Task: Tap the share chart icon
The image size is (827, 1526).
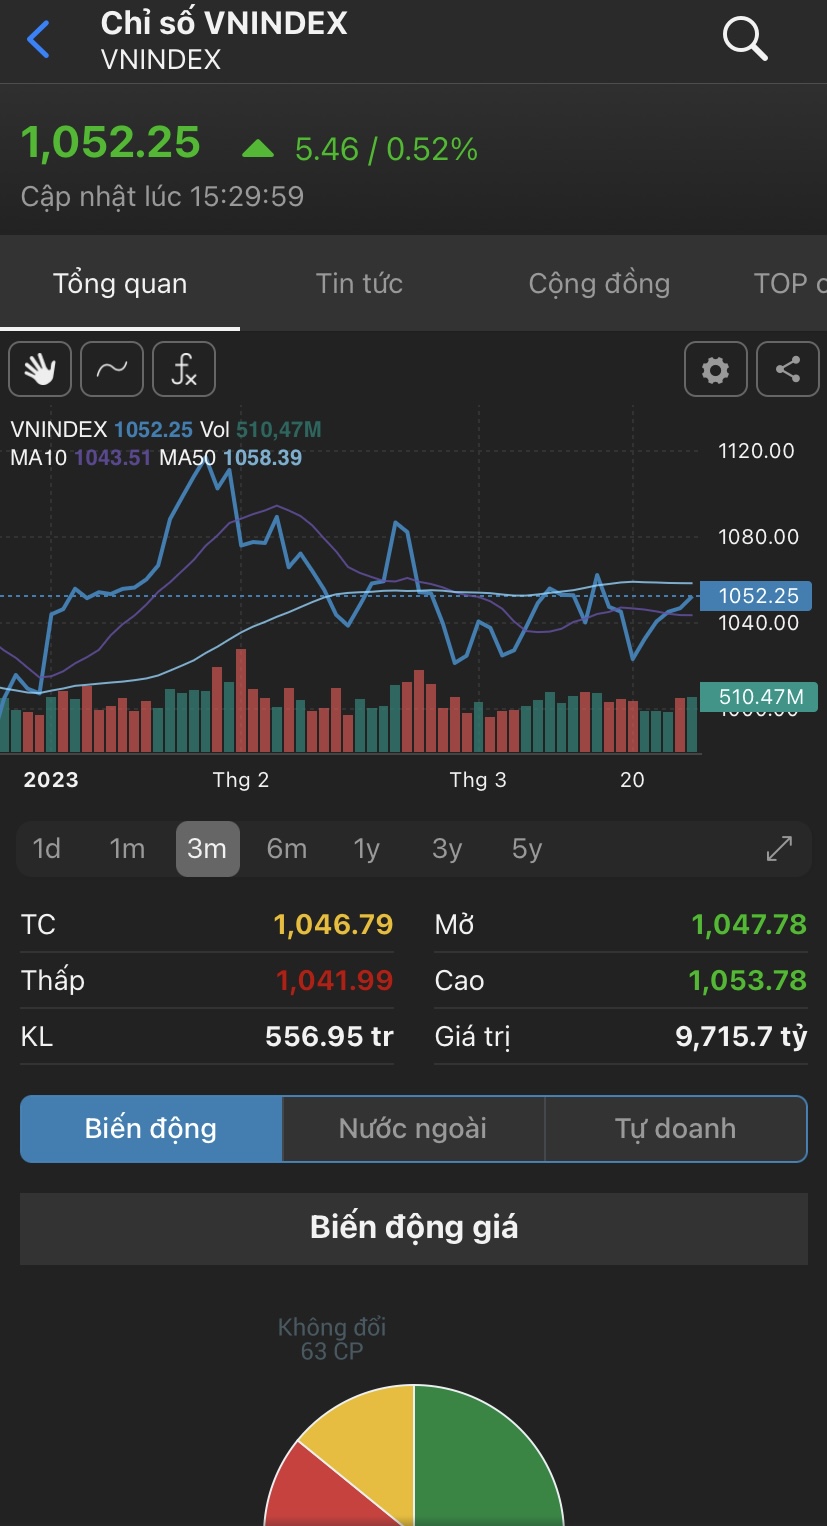Action: pyautogui.click(x=788, y=370)
